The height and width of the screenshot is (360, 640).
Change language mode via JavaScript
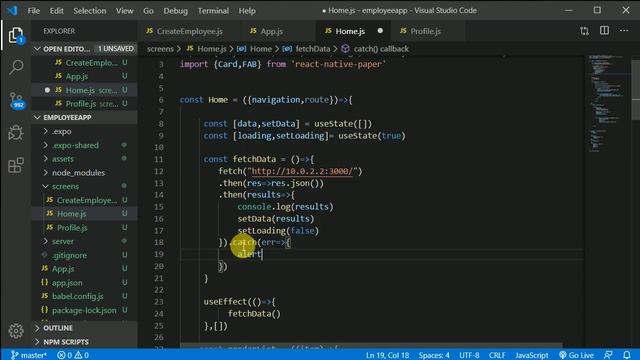(531, 355)
